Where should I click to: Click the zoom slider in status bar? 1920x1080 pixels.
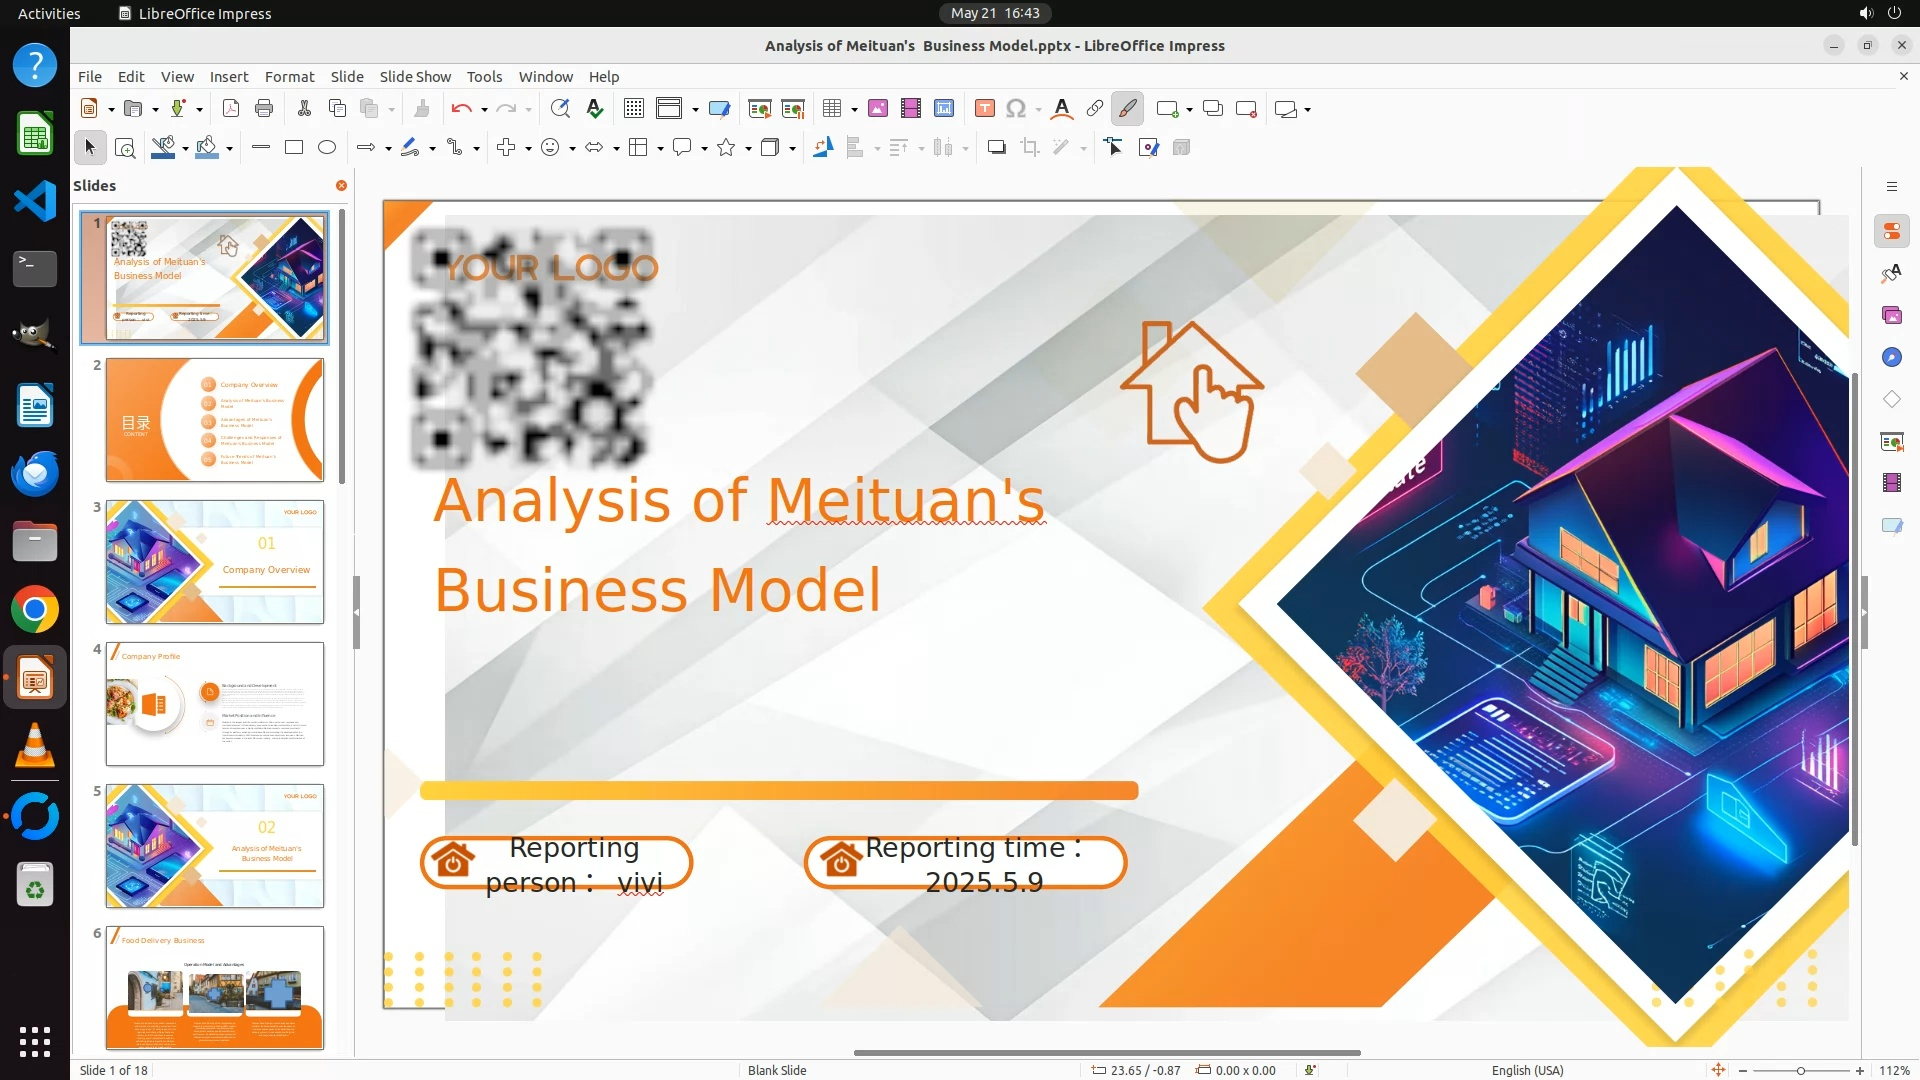coord(1800,1071)
